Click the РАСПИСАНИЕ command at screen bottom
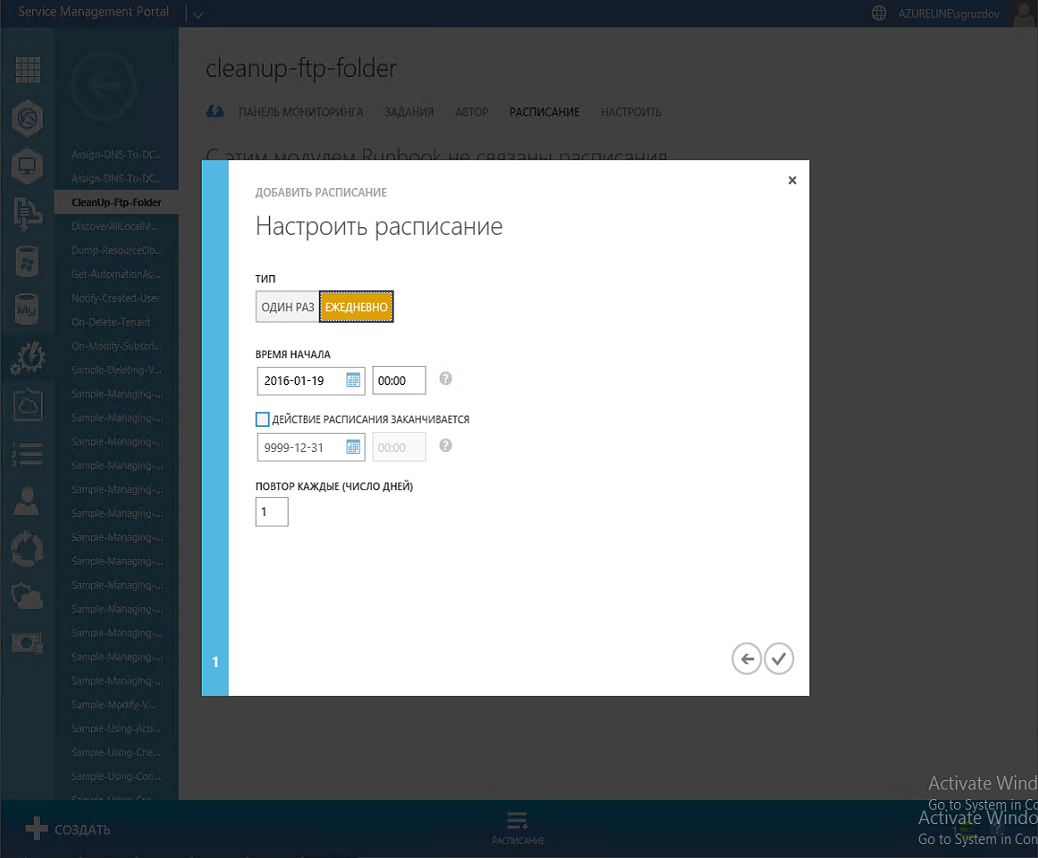1038x858 pixels. (x=517, y=828)
